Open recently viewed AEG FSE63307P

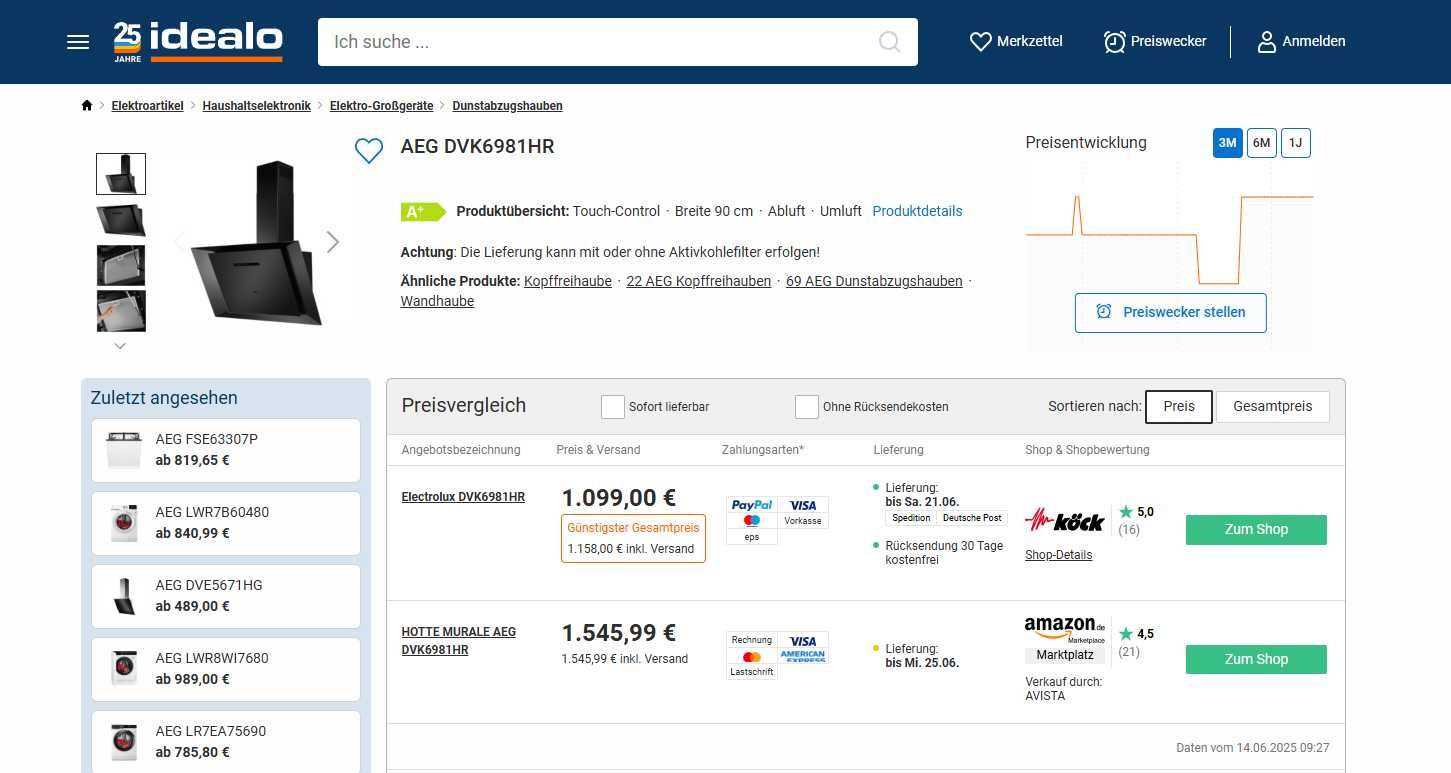(x=226, y=450)
